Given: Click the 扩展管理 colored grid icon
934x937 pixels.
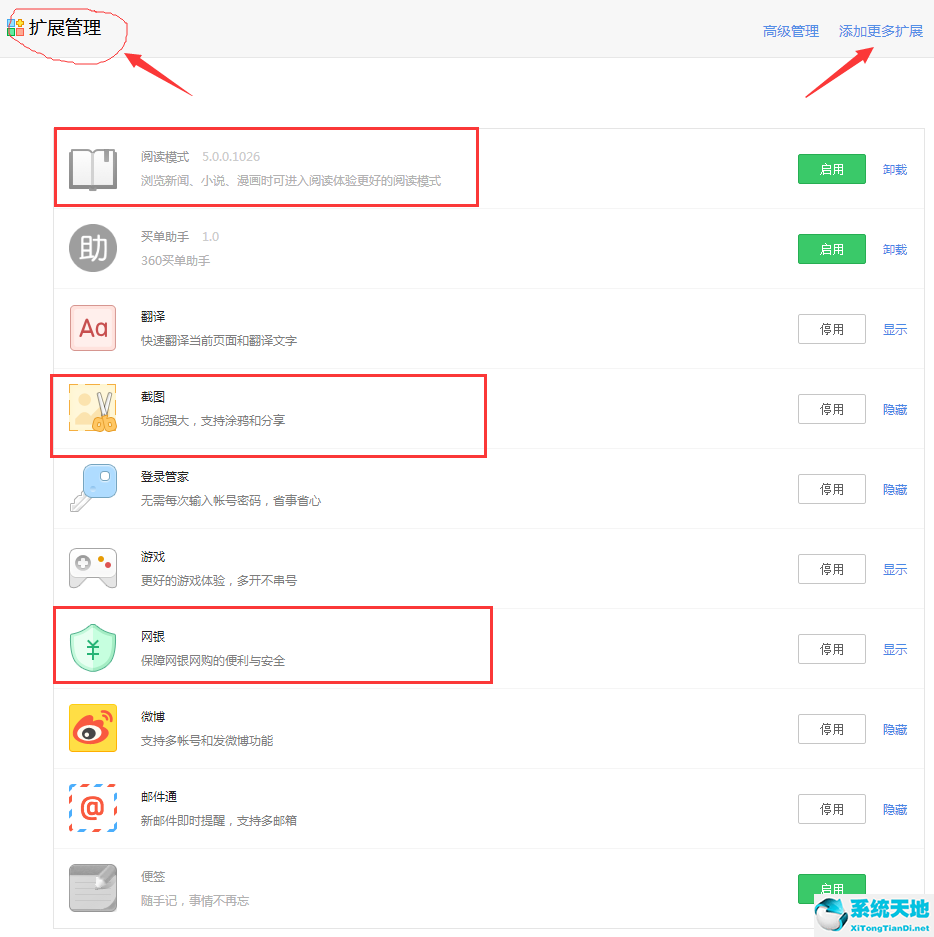Looking at the screenshot, I should click(x=16, y=27).
